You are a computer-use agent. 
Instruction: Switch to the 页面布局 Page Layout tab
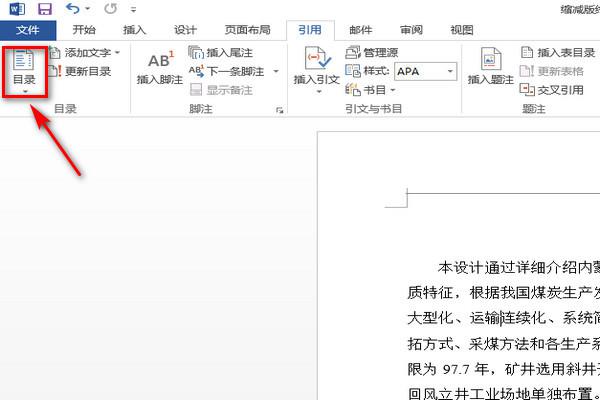[x=247, y=30]
